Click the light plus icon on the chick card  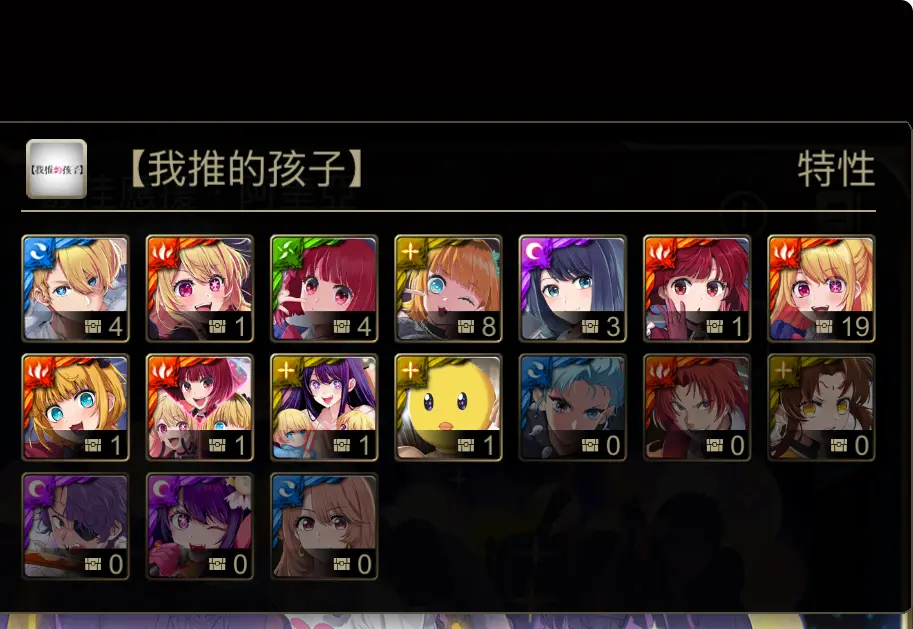(x=410, y=370)
